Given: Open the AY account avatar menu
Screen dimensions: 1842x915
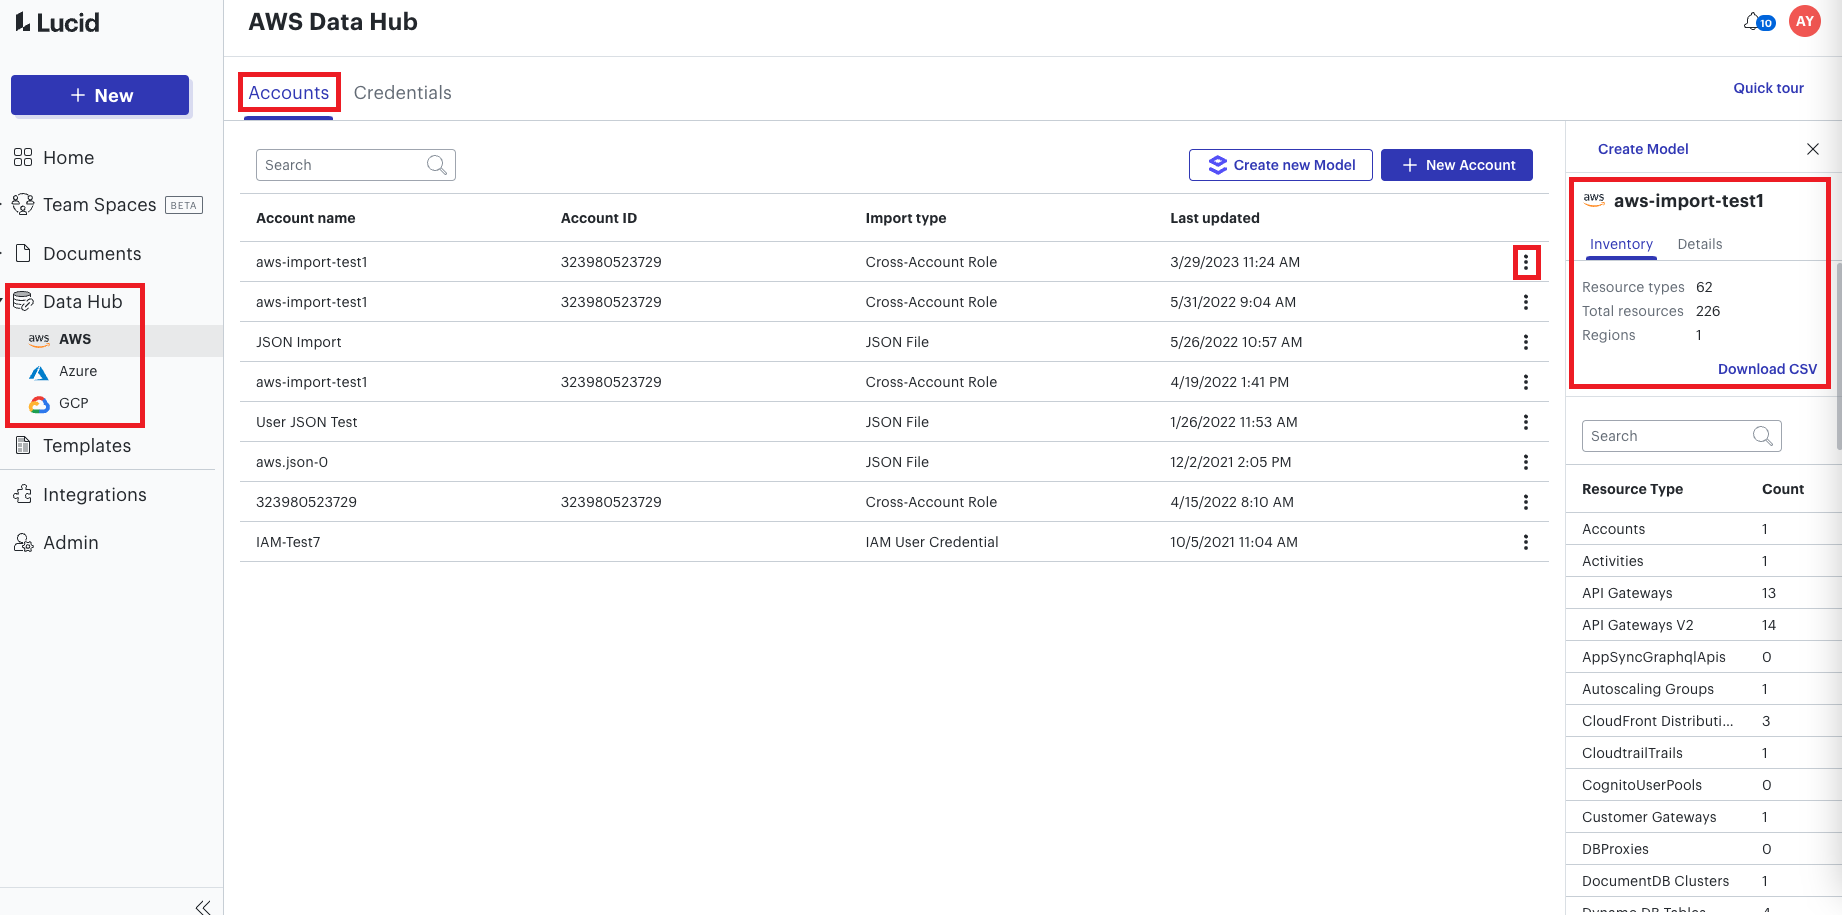Looking at the screenshot, I should [x=1804, y=20].
